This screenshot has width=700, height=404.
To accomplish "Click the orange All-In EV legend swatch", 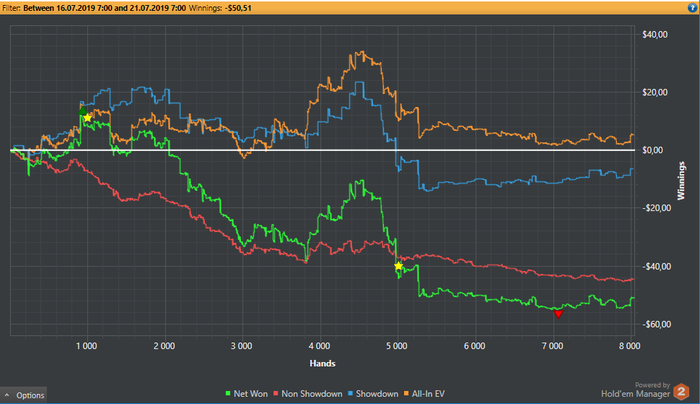I will [x=407, y=394].
